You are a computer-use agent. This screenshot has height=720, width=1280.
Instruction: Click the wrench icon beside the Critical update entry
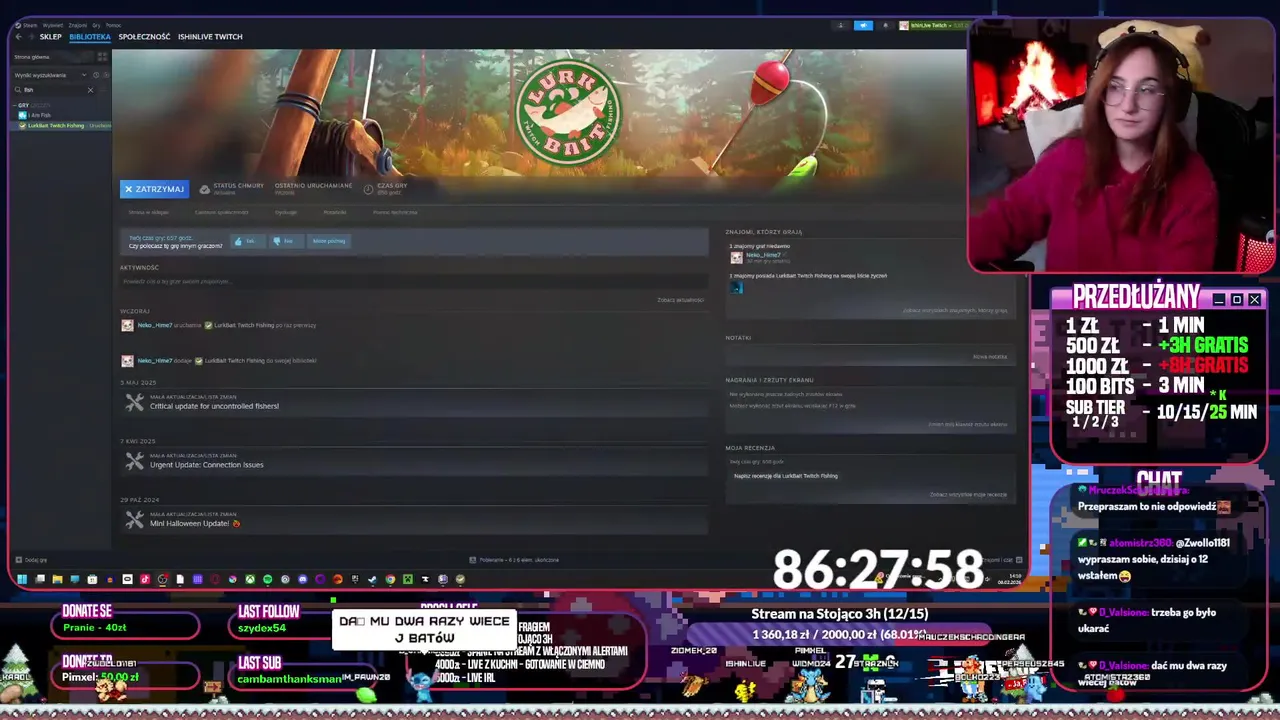click(x=135, y=403)
